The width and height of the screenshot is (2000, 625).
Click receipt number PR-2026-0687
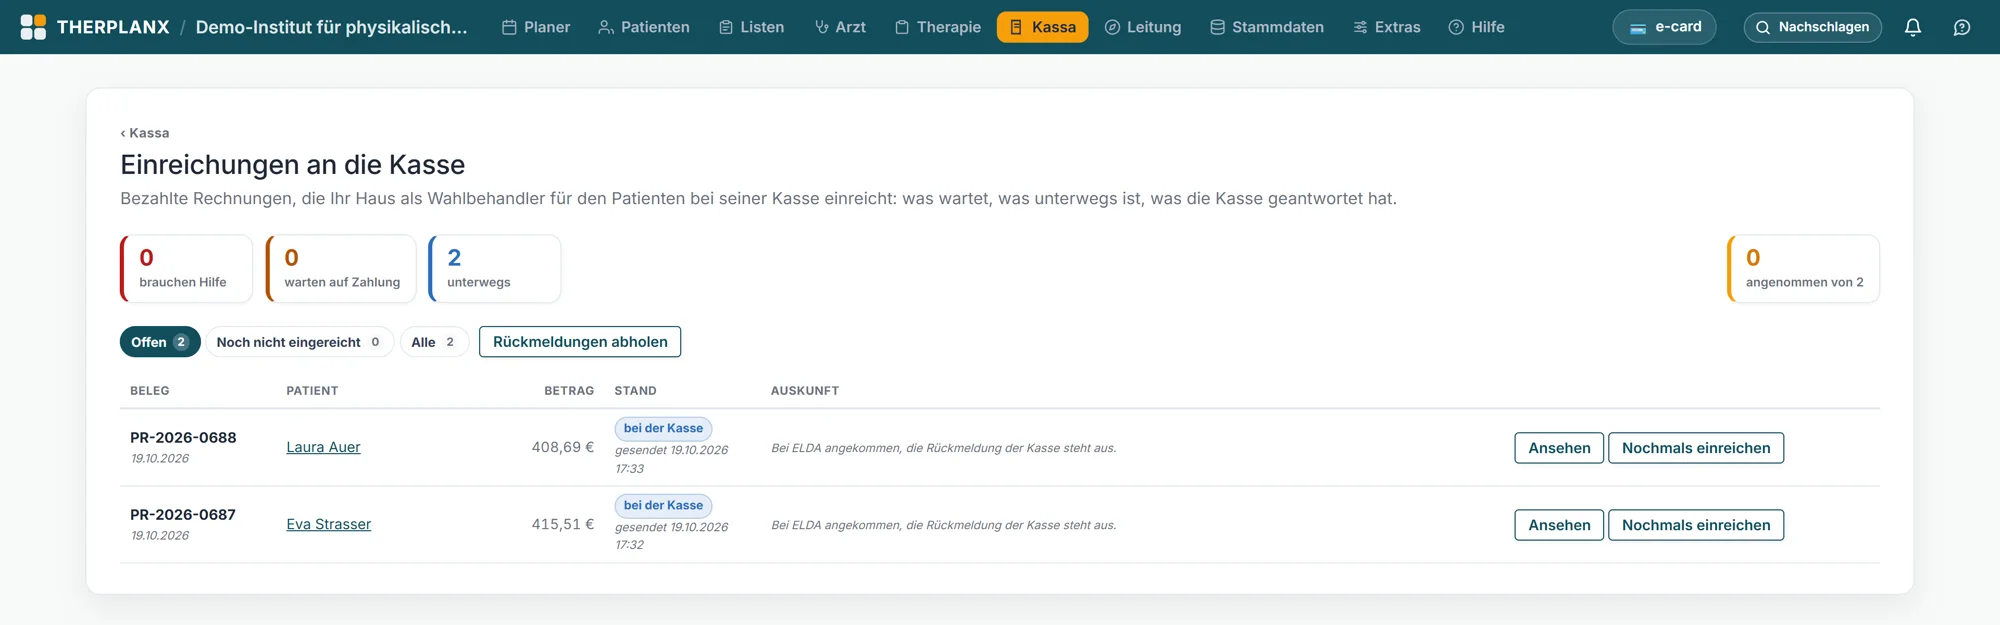coord(183,514)
